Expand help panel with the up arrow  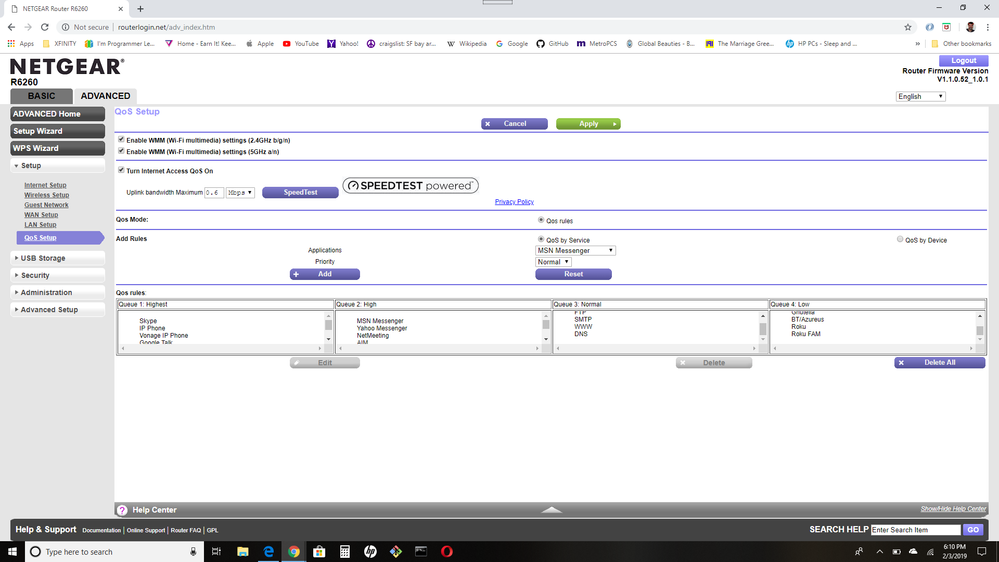click(x=552, y=510)
